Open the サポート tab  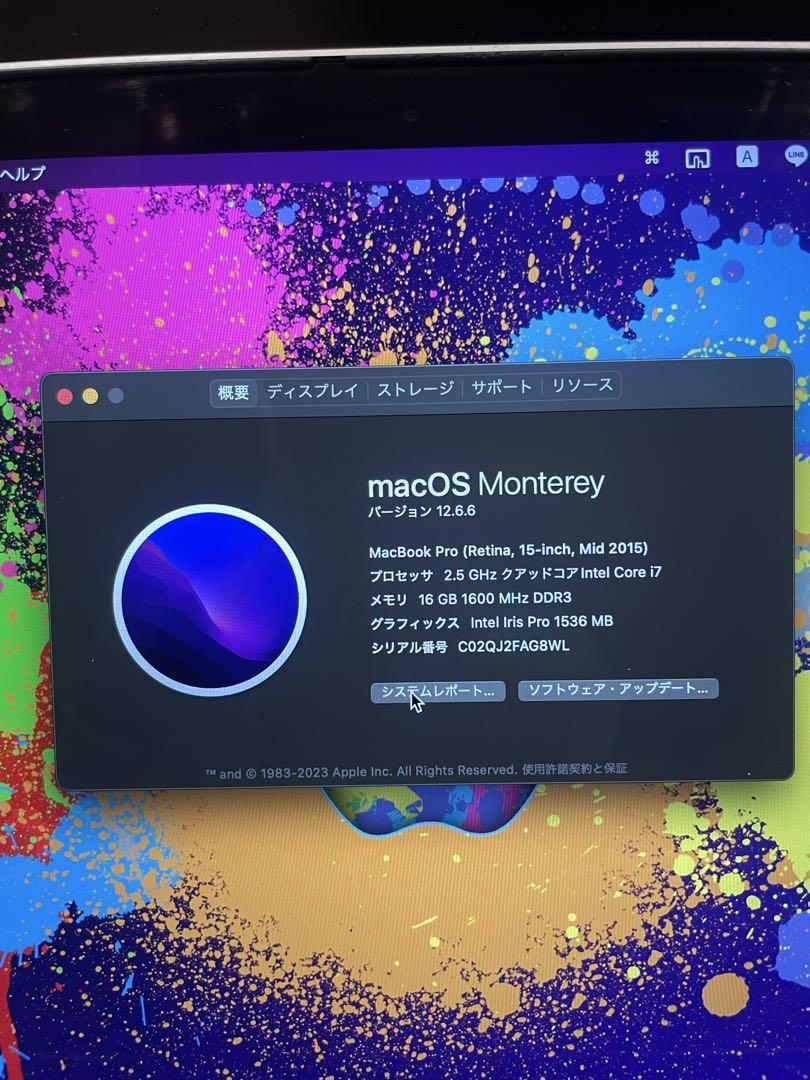coord(501,387)
